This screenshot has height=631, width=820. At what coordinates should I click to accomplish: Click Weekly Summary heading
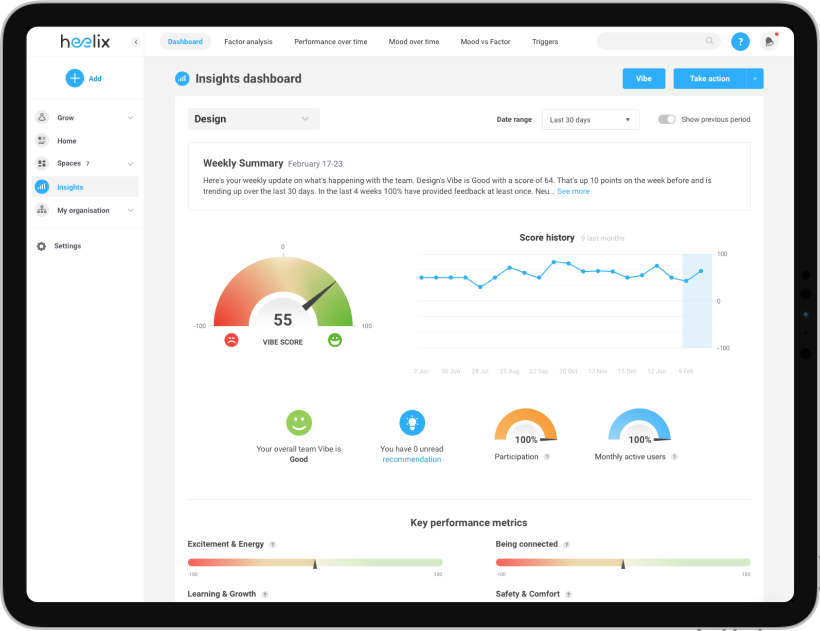(243, 163)
